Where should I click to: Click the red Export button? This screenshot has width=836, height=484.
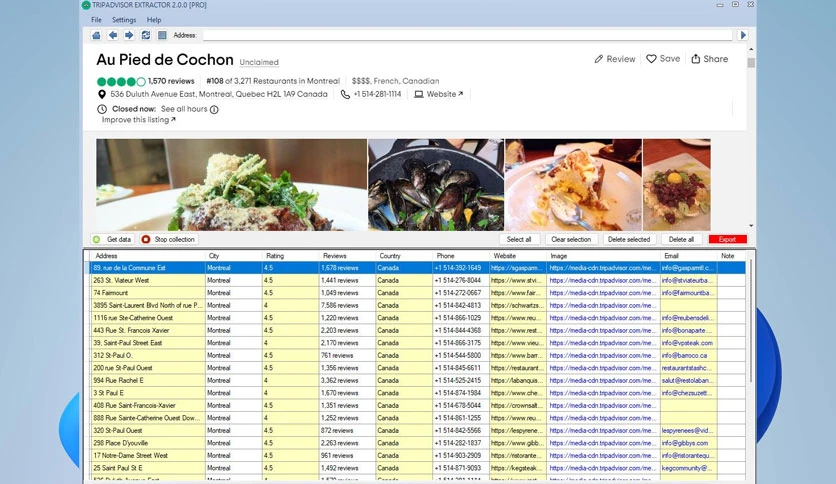pos(727,239)
